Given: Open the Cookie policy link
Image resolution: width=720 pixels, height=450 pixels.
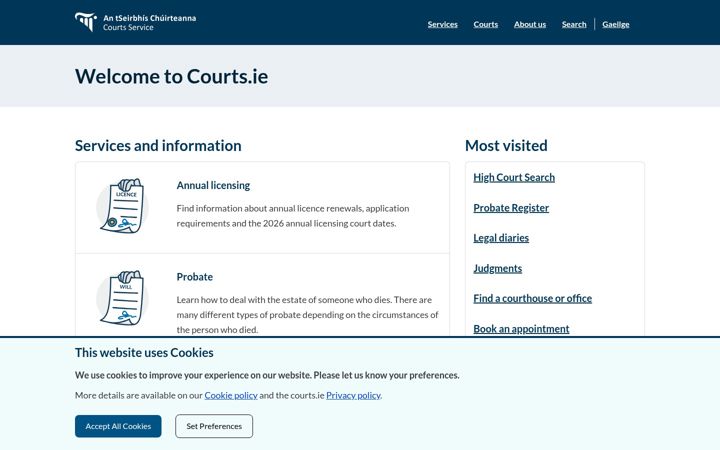Looking at the screenshot, I should (231, 395).
